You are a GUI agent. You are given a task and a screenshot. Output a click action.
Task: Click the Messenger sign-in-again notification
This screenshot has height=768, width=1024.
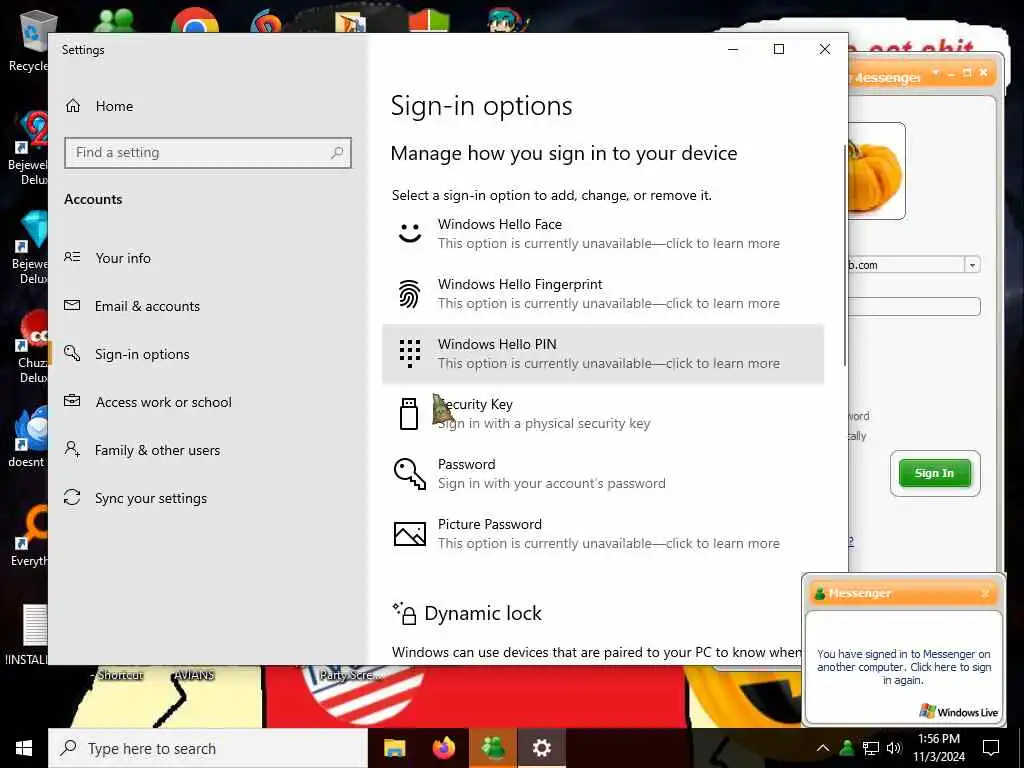coord(904,667)
